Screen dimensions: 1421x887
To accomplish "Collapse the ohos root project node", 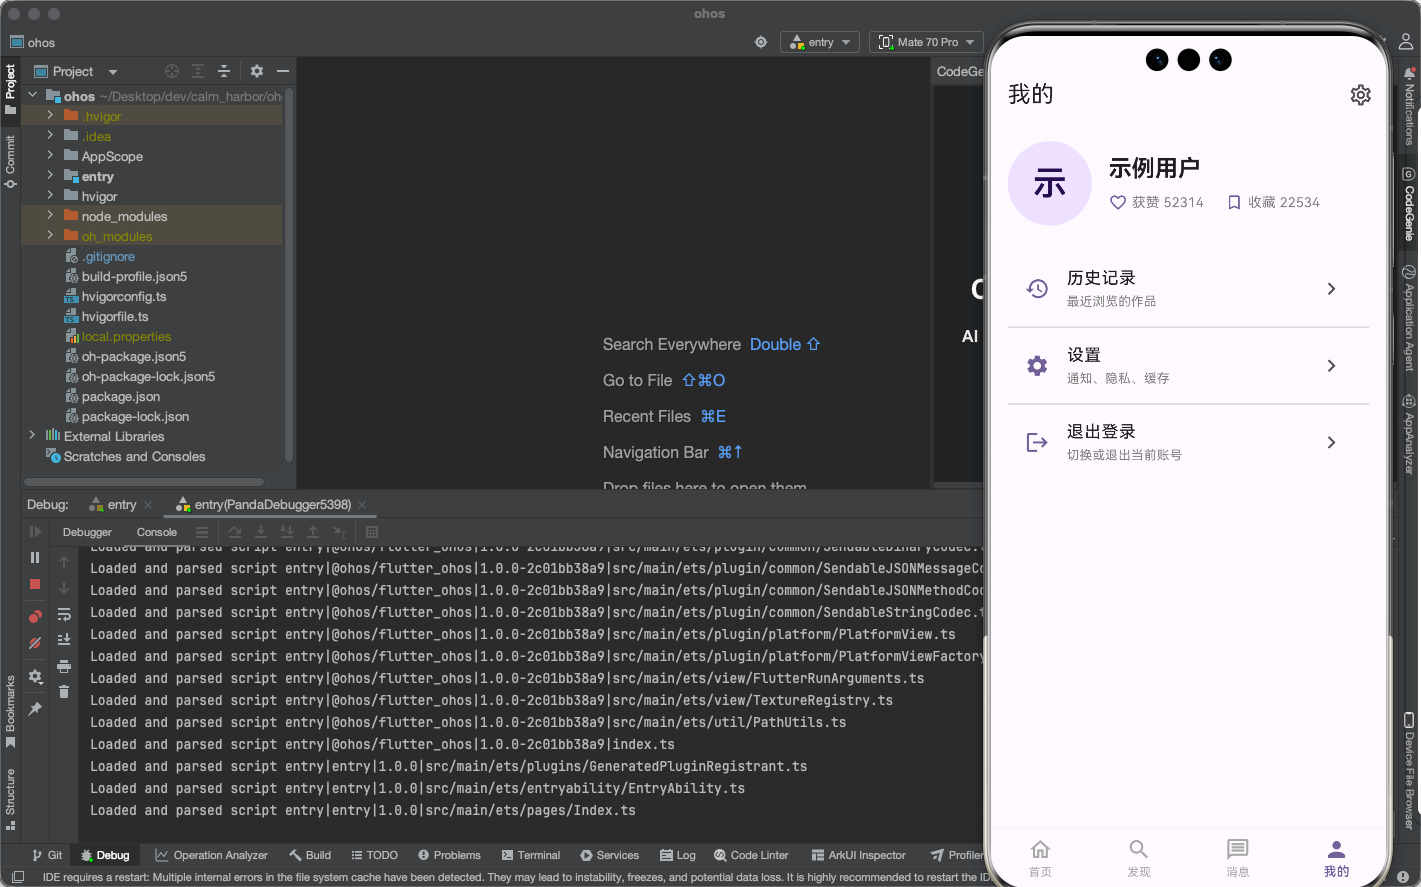I will 32,95.
